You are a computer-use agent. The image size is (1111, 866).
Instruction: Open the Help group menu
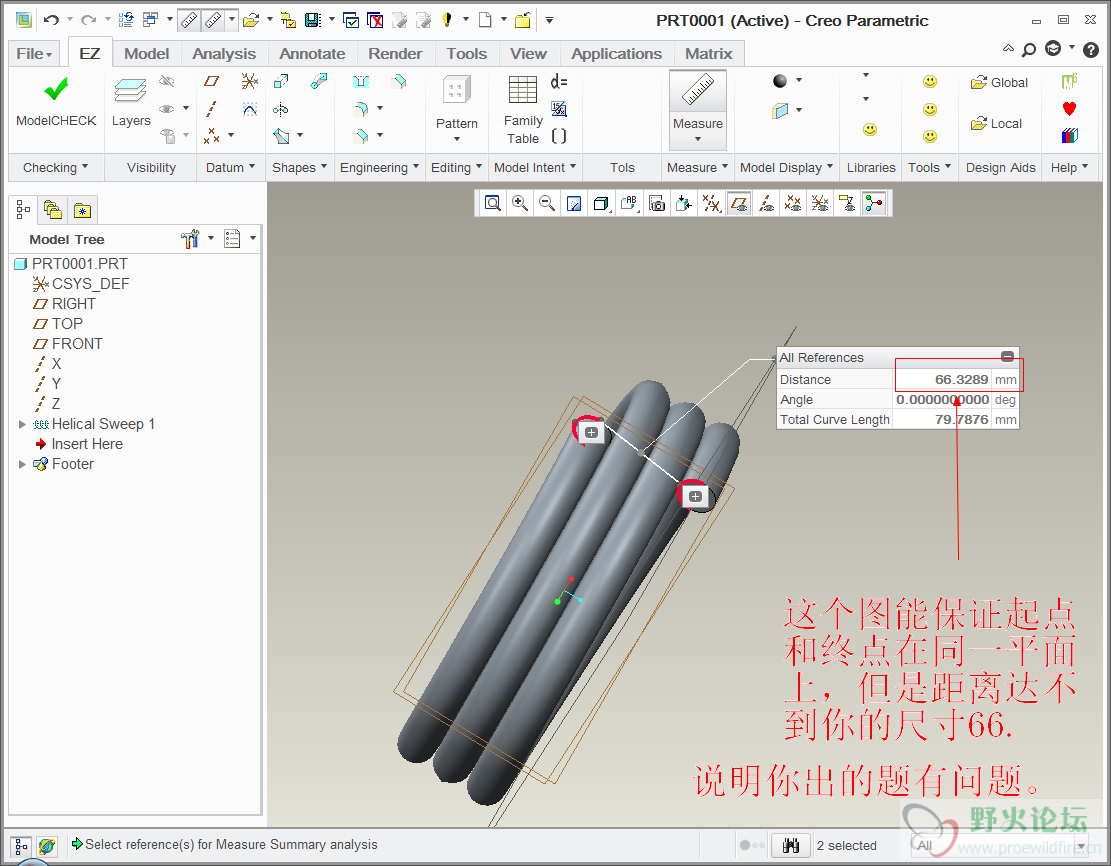[1069, 167]
